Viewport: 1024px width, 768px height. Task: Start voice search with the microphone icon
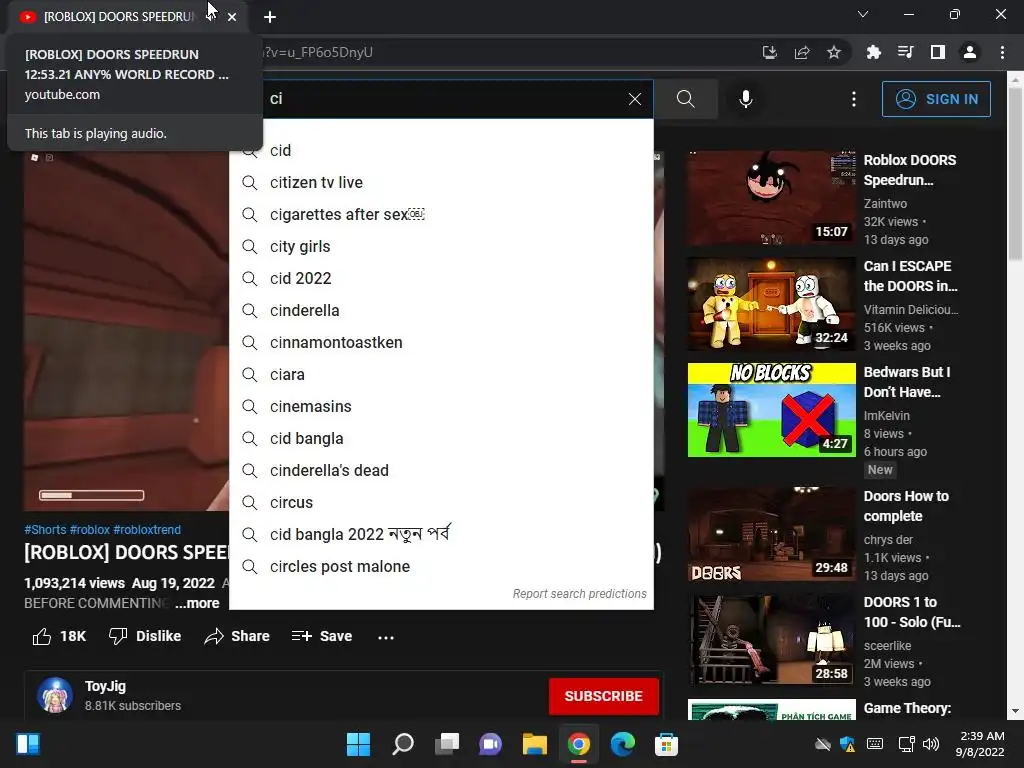(x=745, y=99)
